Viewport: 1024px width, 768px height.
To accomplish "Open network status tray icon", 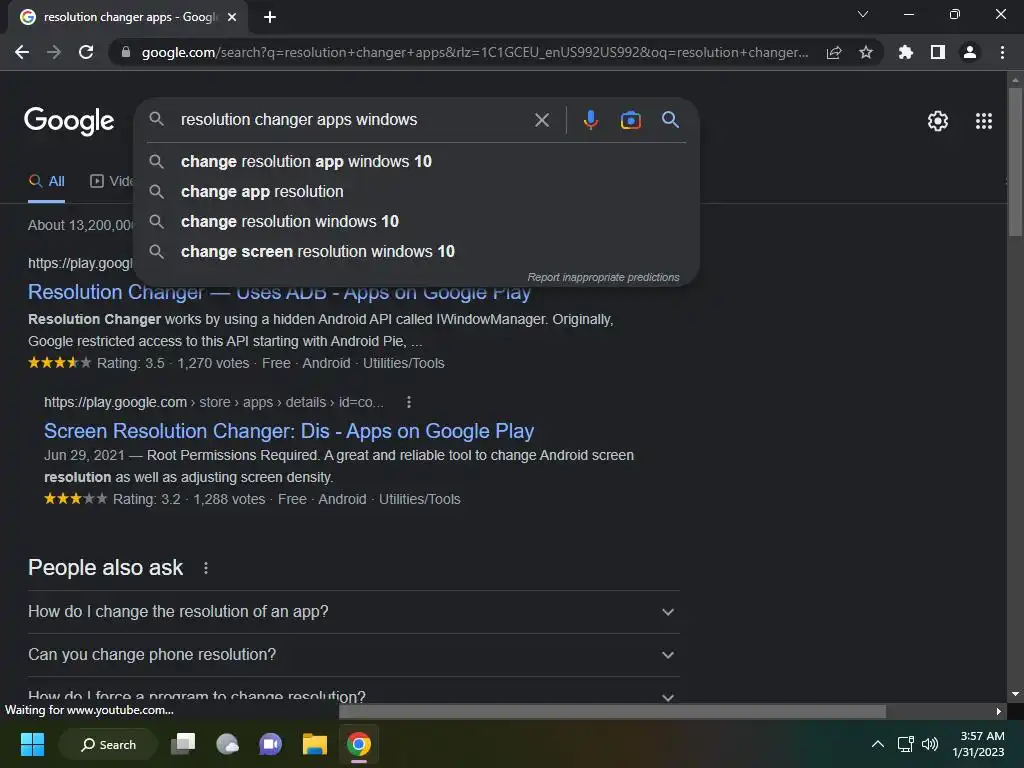I will pos(905,744).
